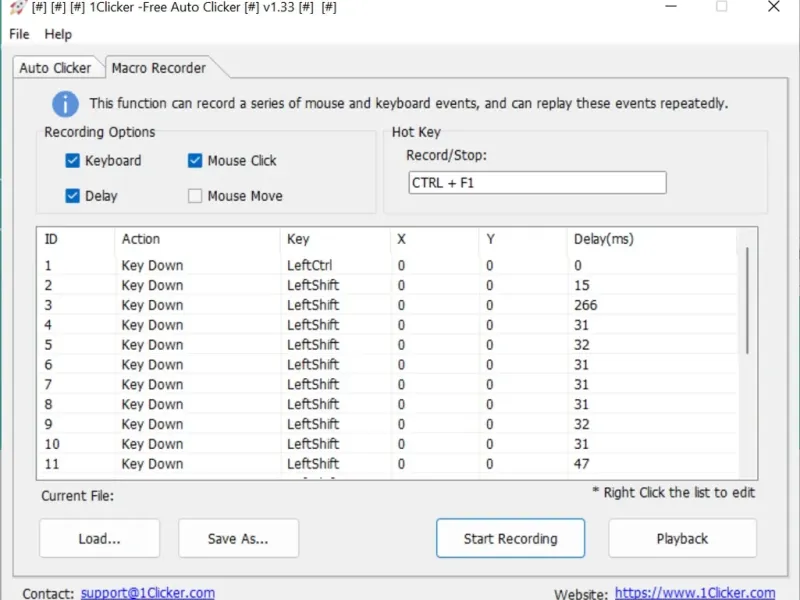
Task: Click the Playback button
Action: point(682,538)
